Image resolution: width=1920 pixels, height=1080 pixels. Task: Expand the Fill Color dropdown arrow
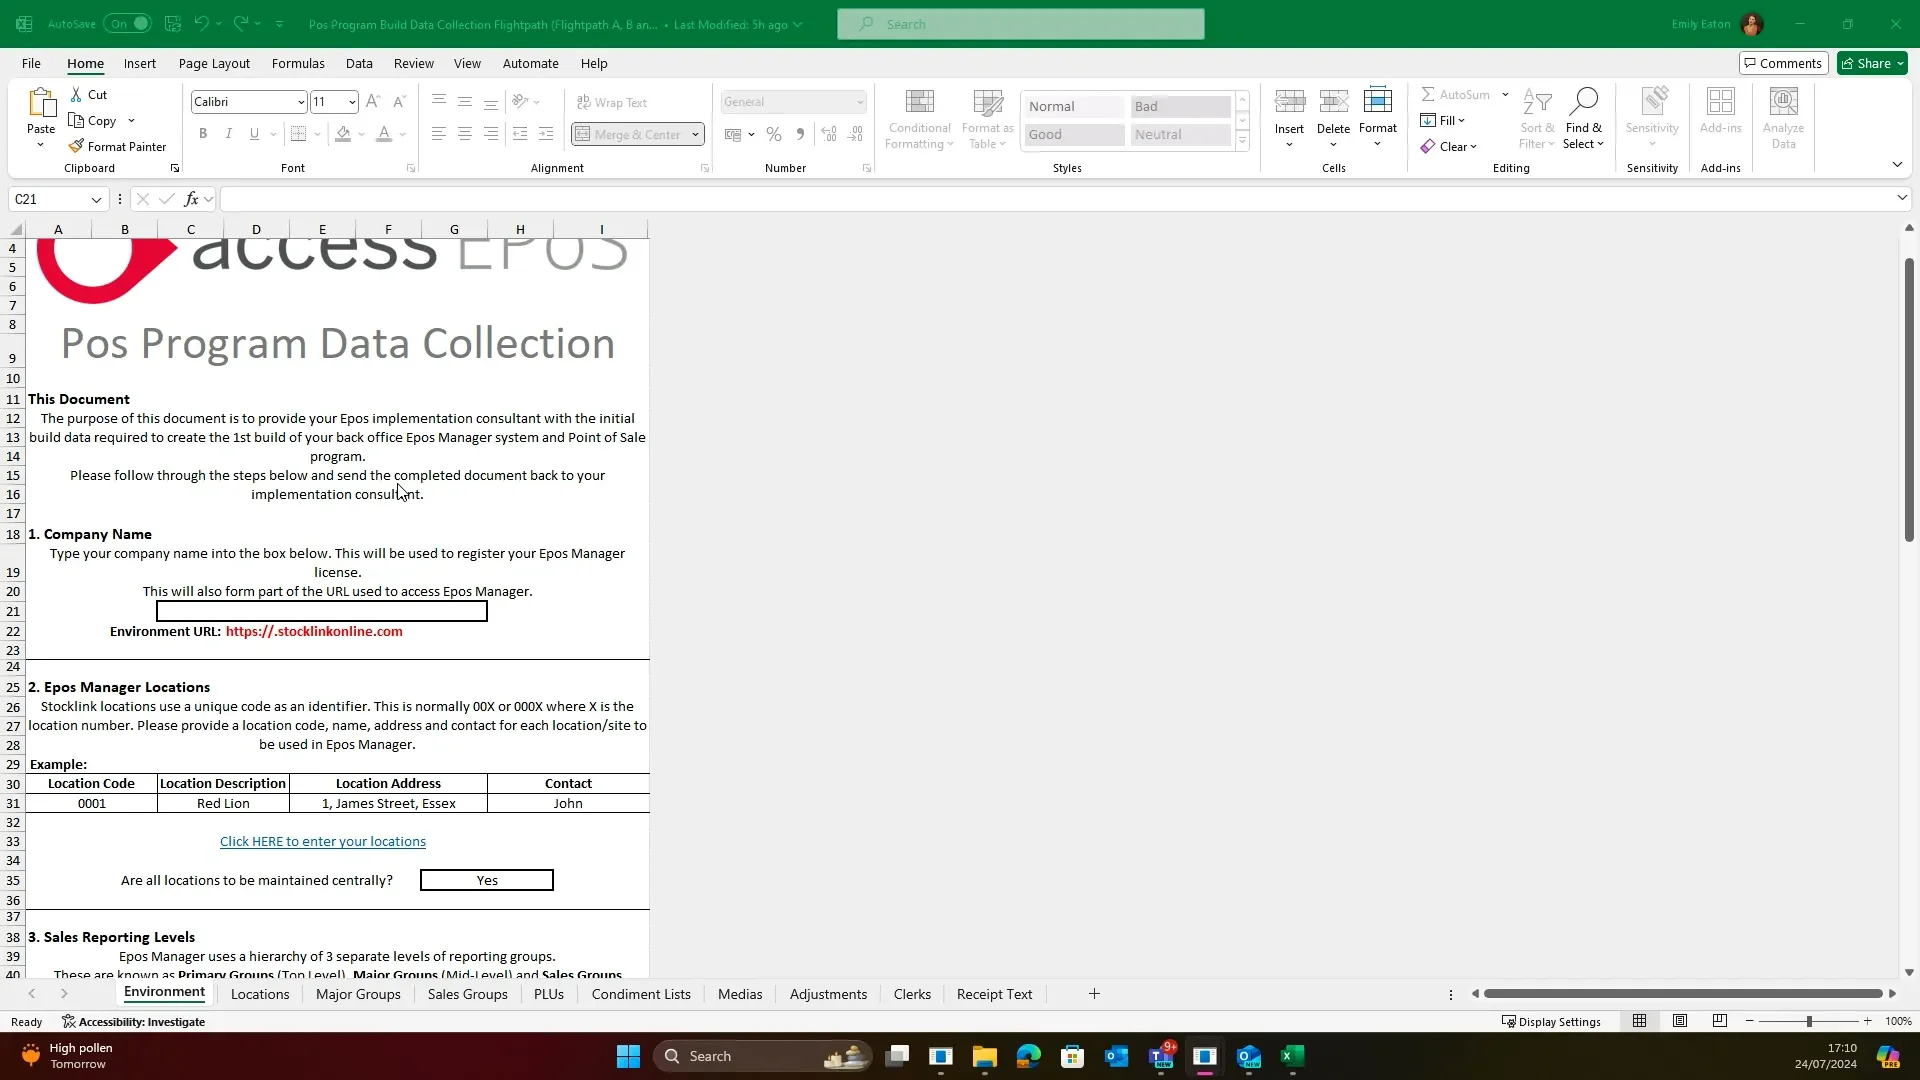[359, 134]
